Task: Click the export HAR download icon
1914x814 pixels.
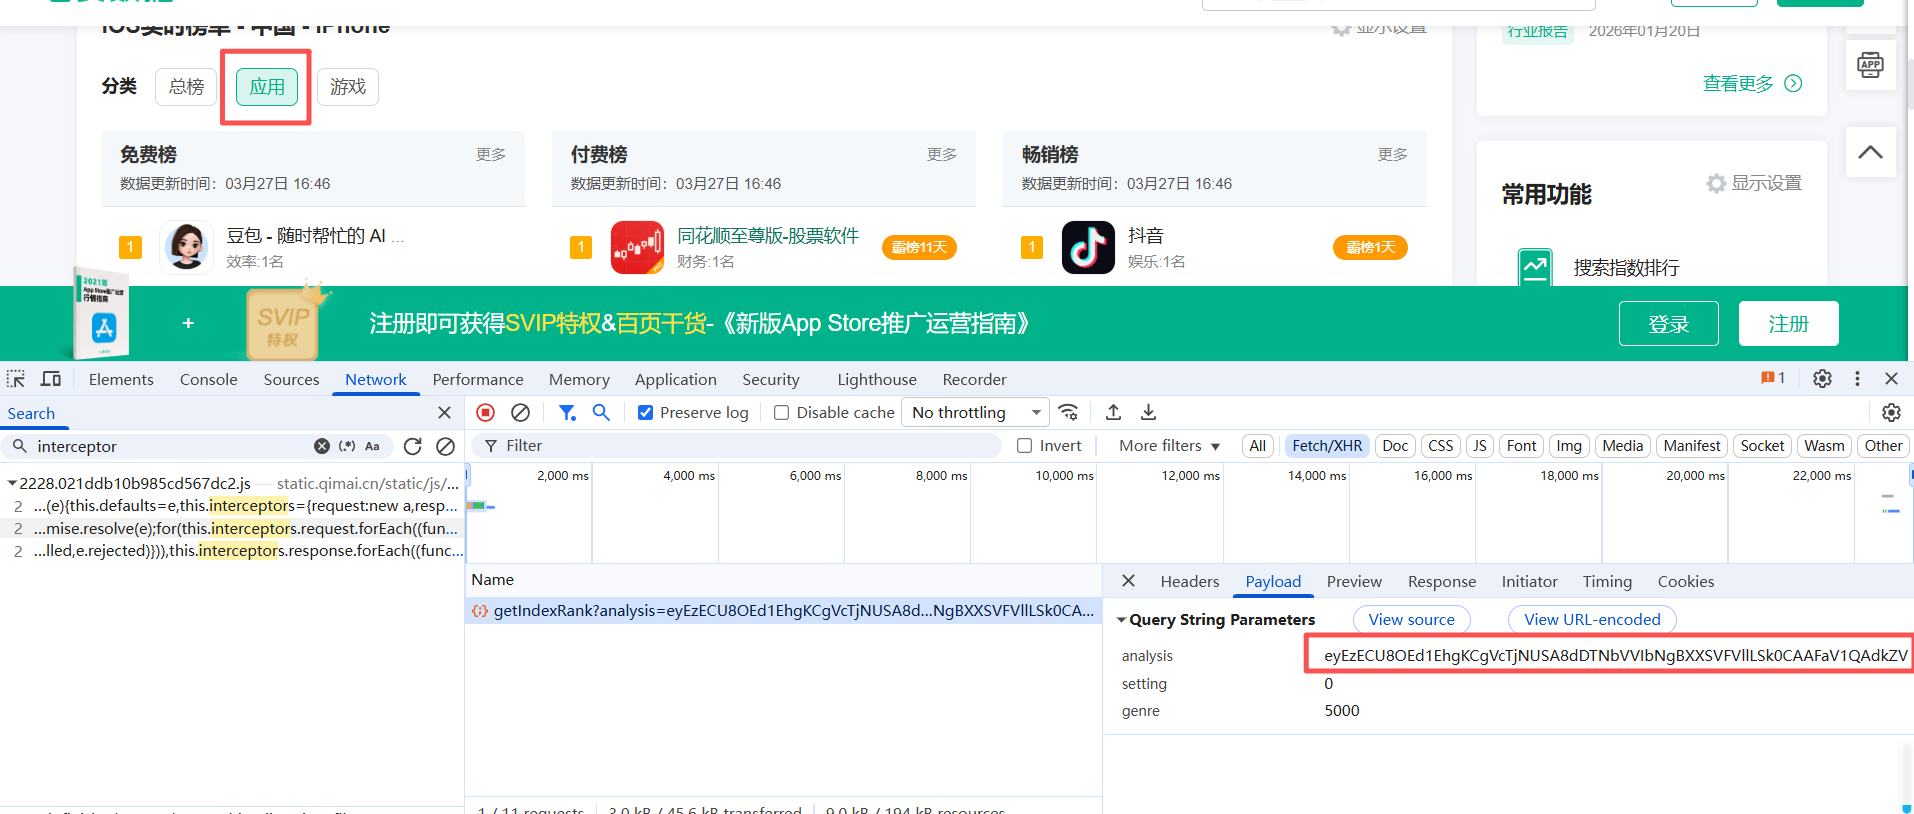Action: pyautogui.click(x=1149, y=412)
